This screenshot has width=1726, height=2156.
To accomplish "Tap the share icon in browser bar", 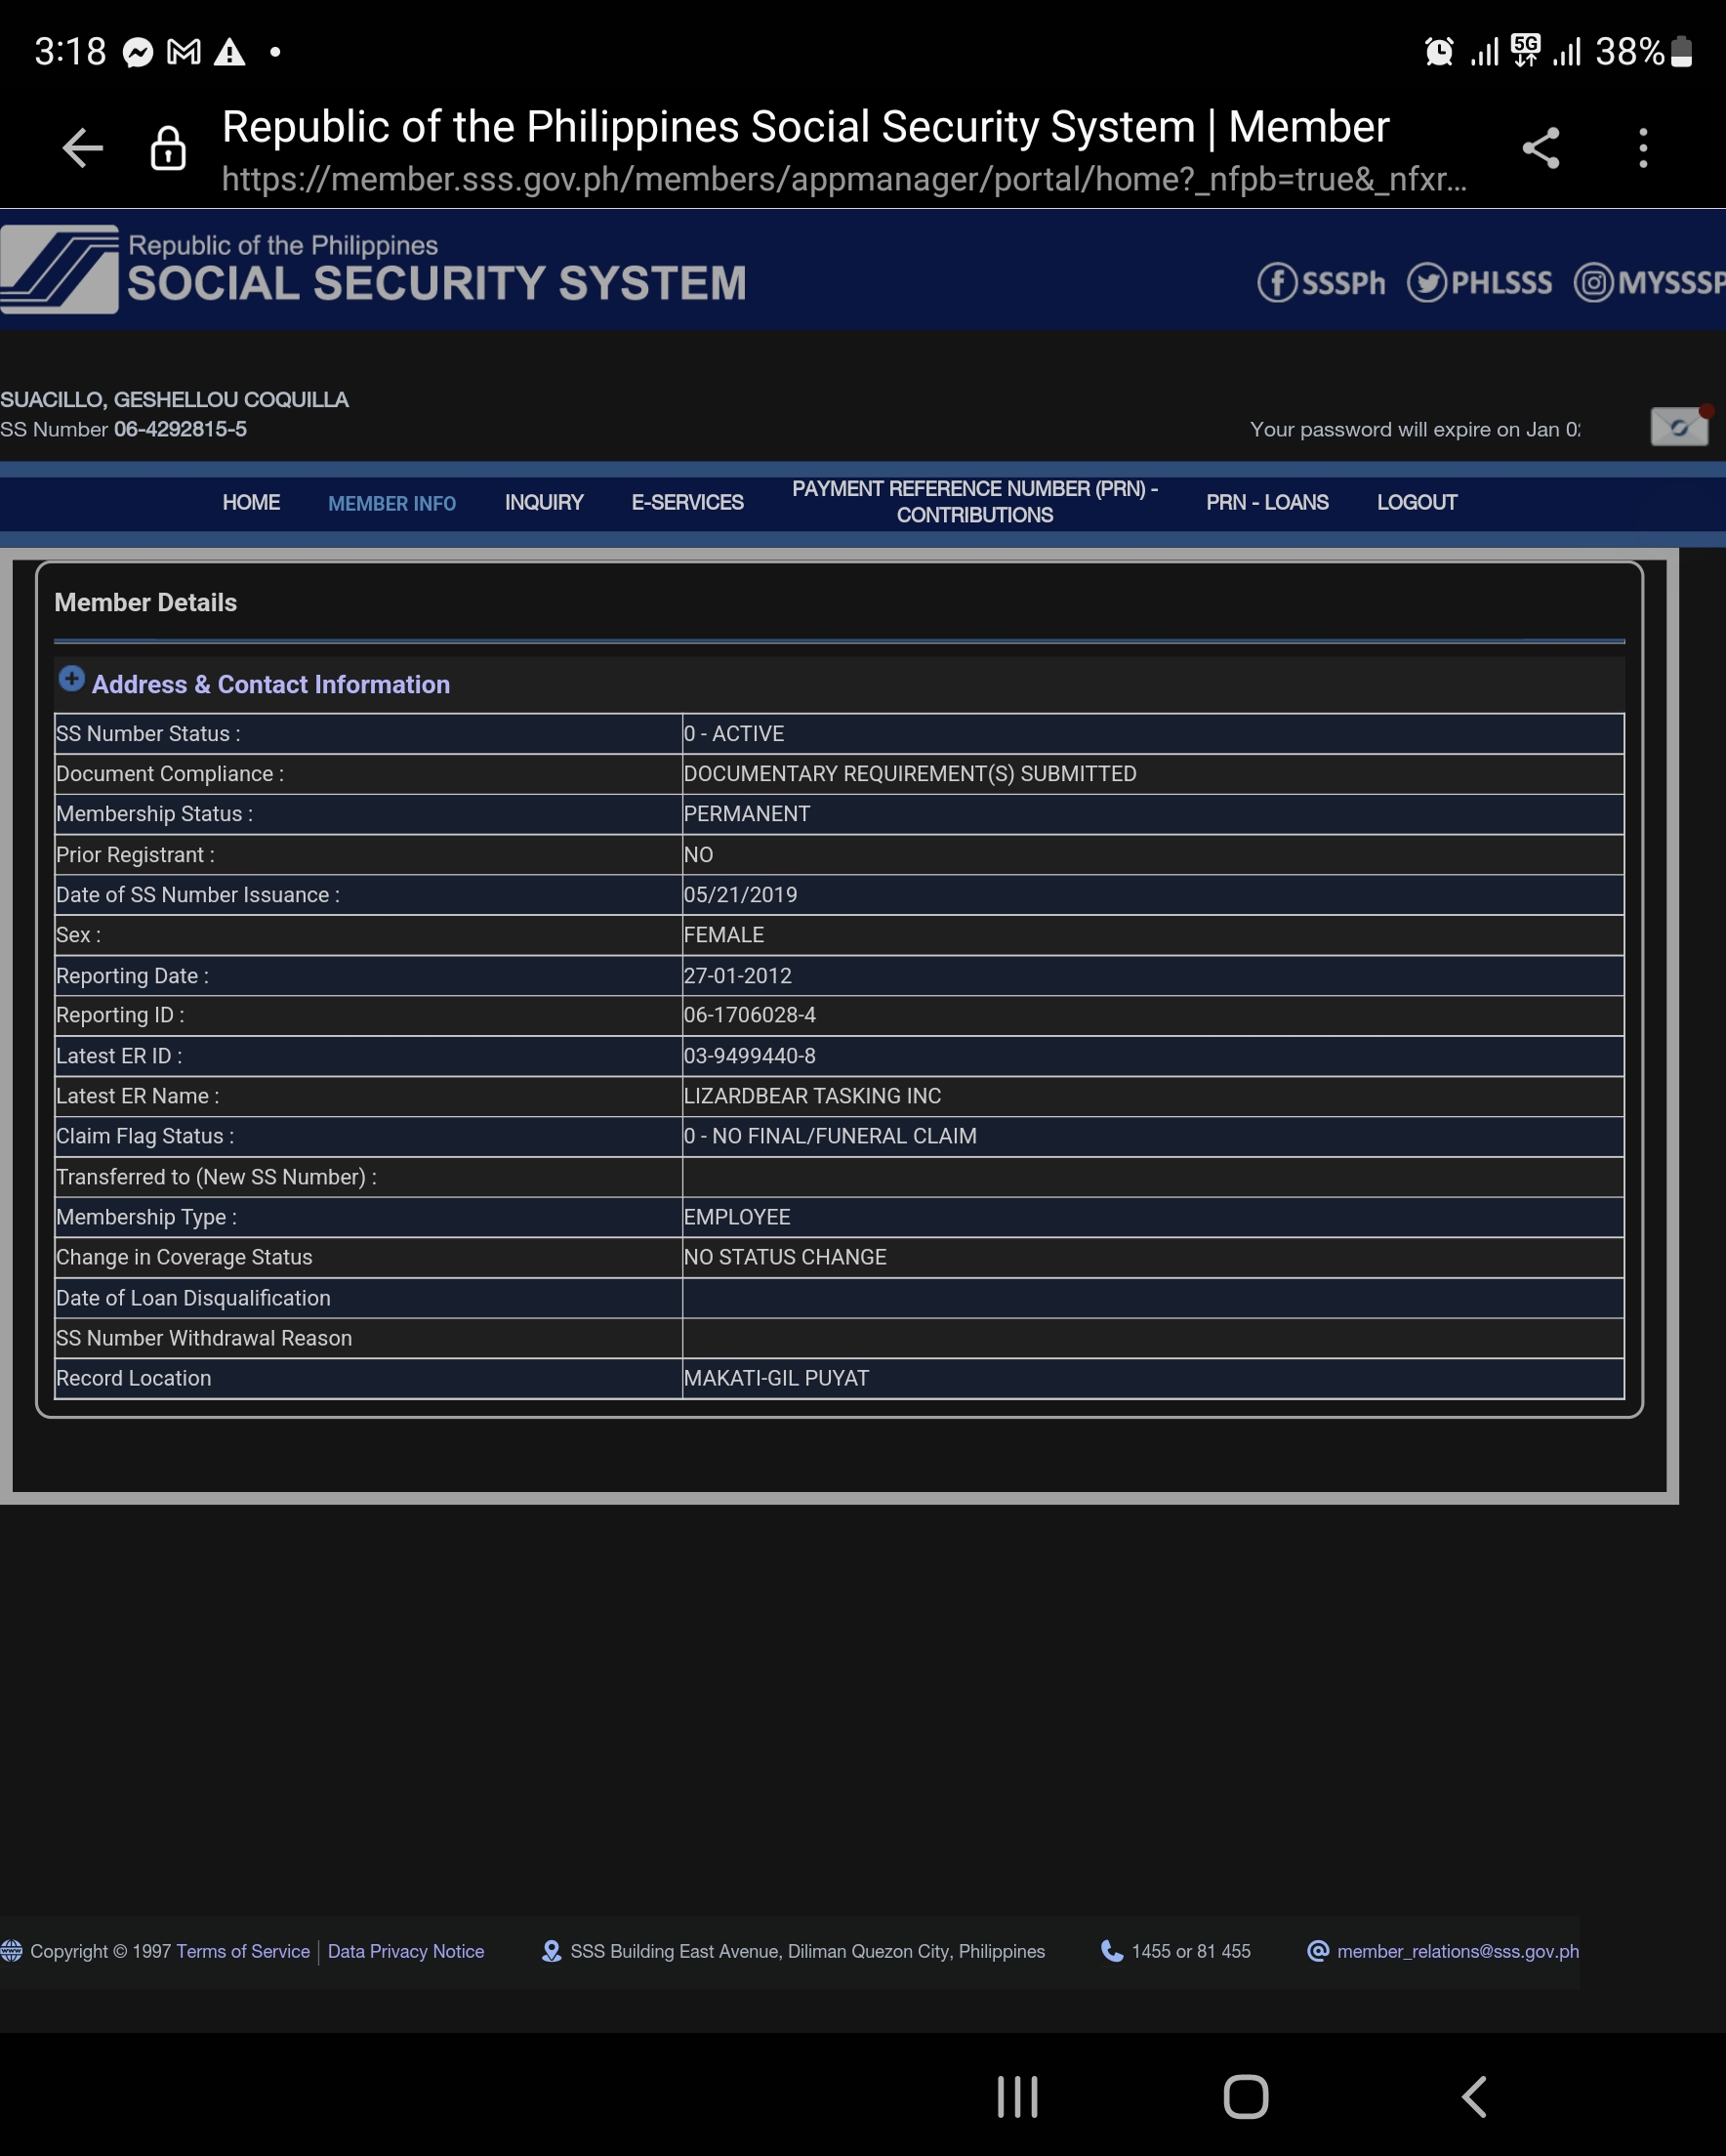I will pos(1540,149).
